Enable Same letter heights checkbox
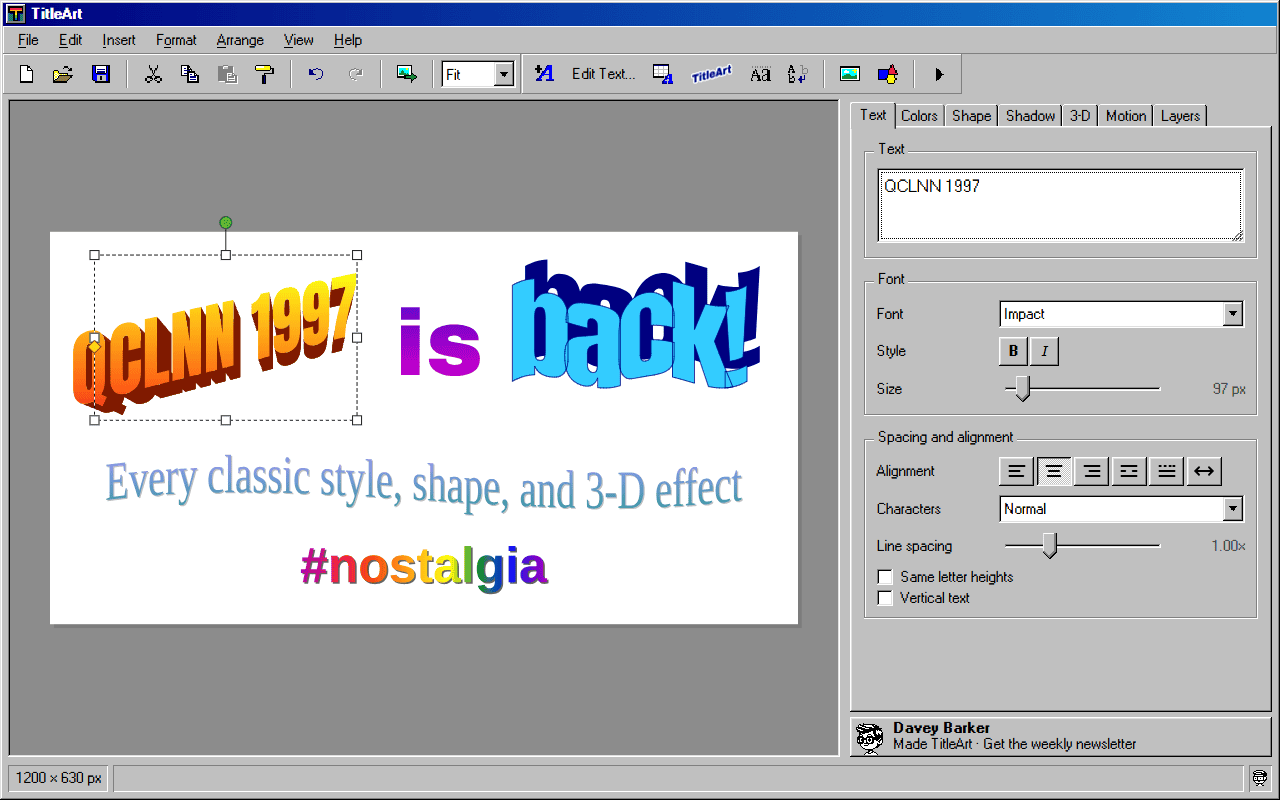Viewport: 1280px width, 800px height. [x=885, y=577]
